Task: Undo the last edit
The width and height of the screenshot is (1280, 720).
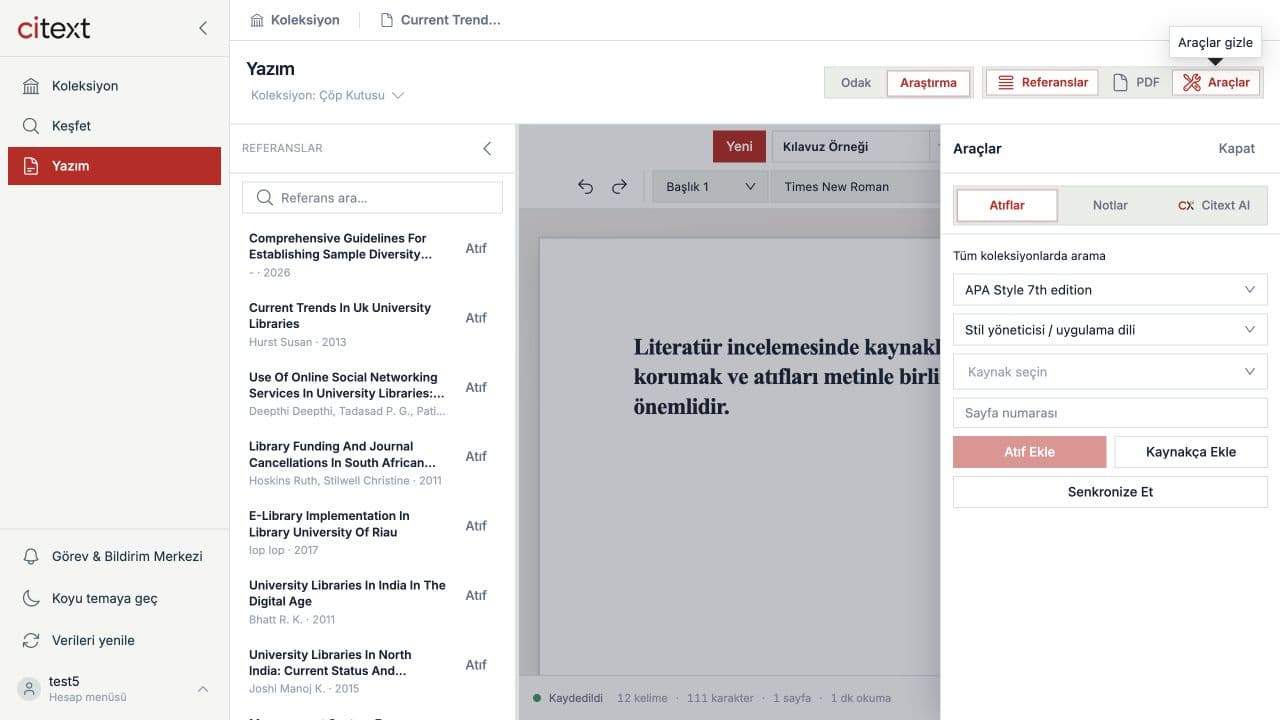Action: (586, 187)
